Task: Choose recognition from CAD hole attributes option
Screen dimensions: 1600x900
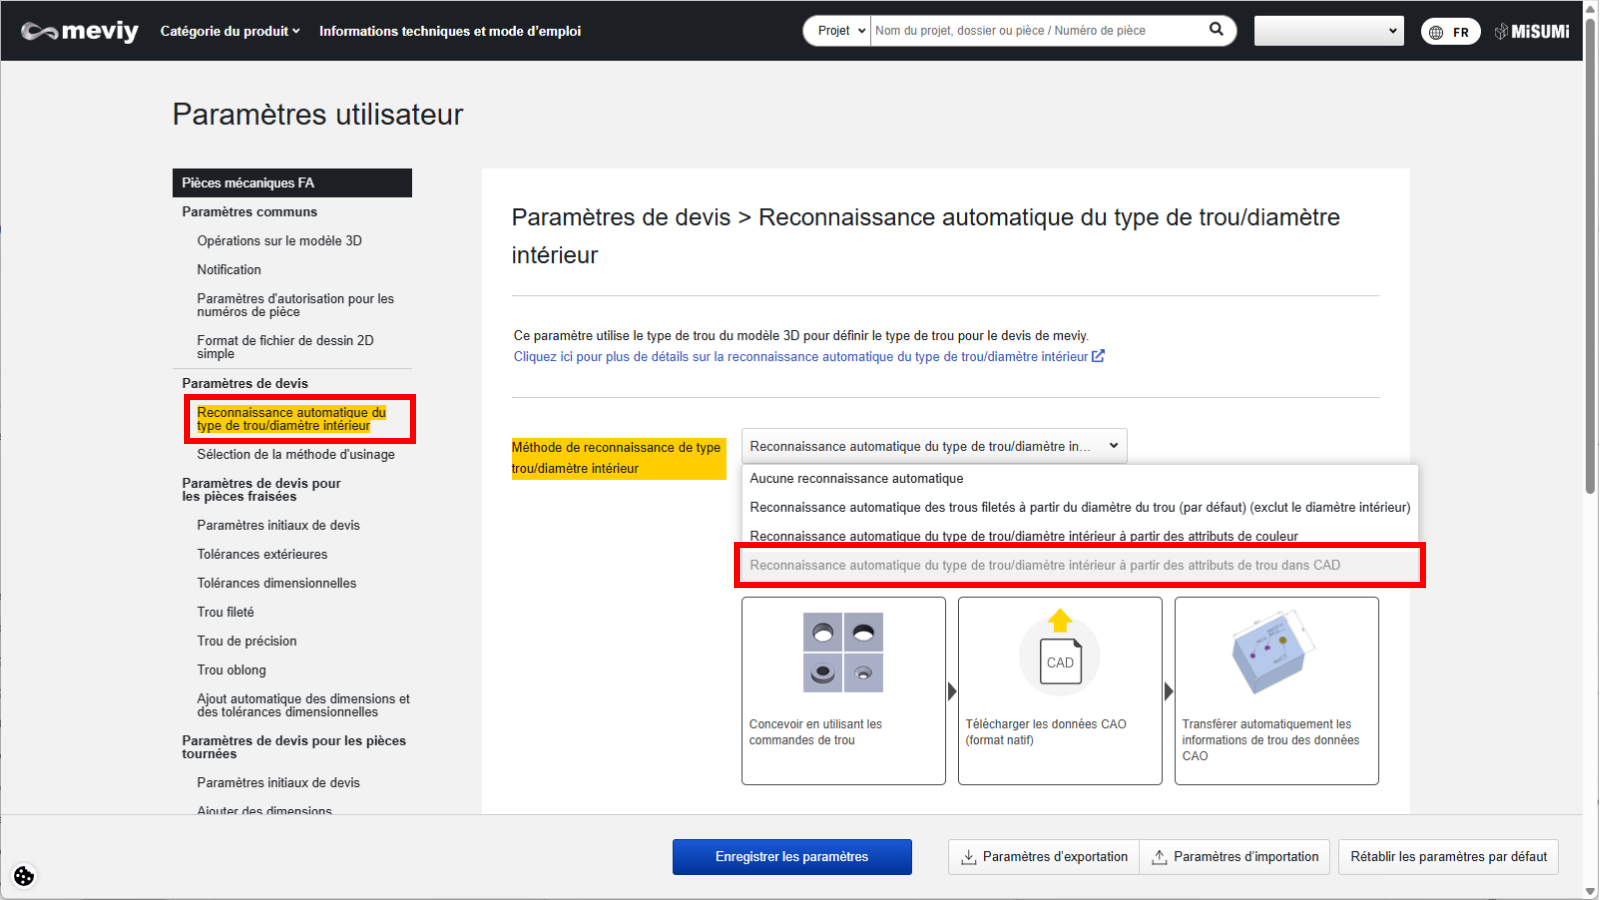Action: point(1045,565)
